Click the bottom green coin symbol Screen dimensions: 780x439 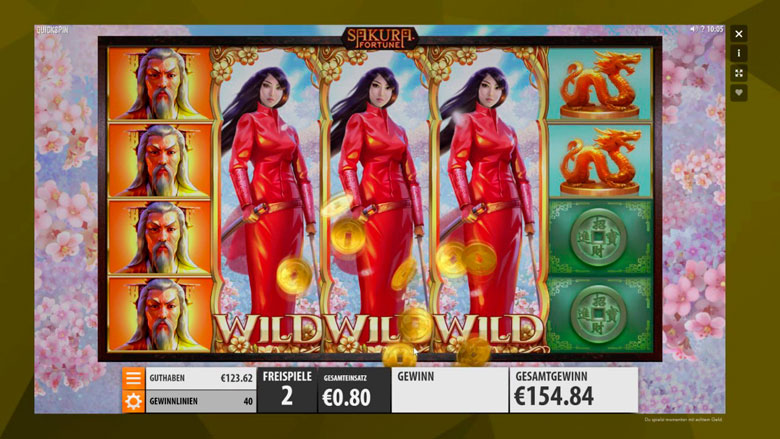click(600, 314)
